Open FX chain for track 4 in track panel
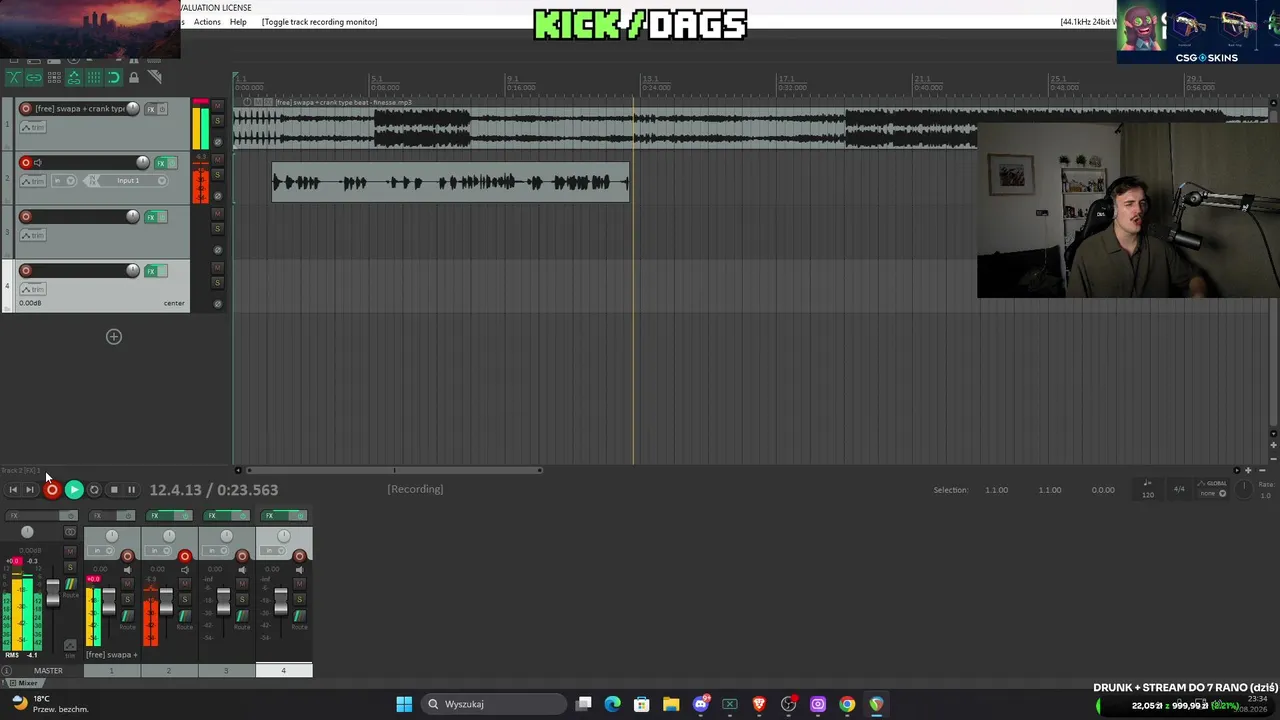 pyautogui.click(x=151, y=271)
